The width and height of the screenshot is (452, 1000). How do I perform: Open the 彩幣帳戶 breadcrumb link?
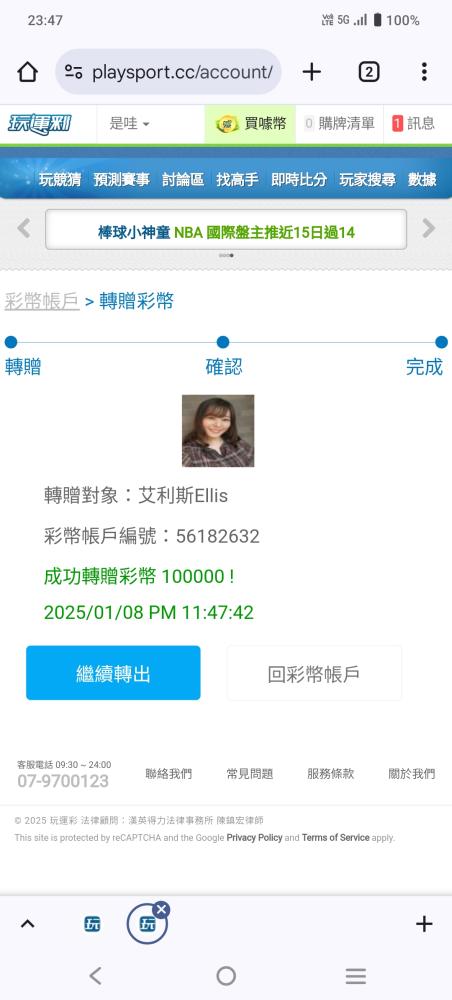42,301
